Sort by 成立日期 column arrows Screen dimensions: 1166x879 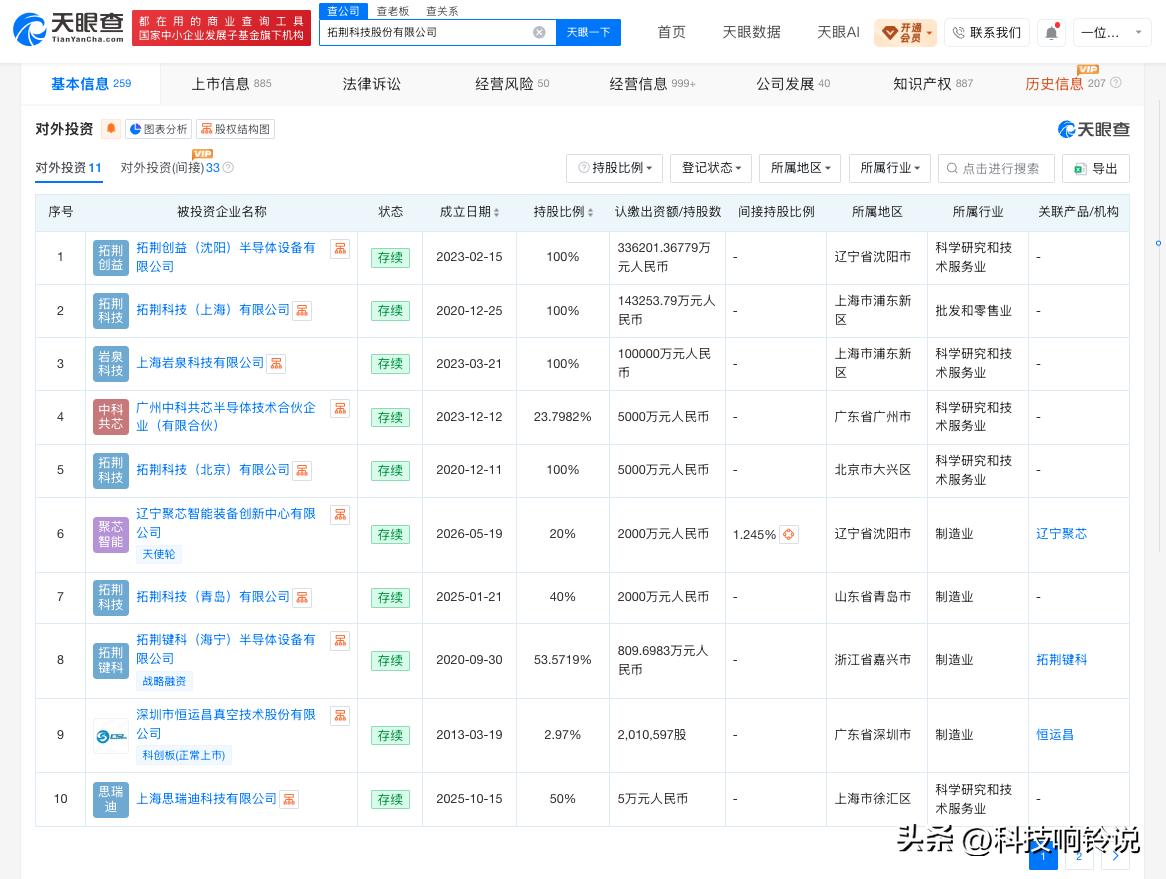pos(497,213)
